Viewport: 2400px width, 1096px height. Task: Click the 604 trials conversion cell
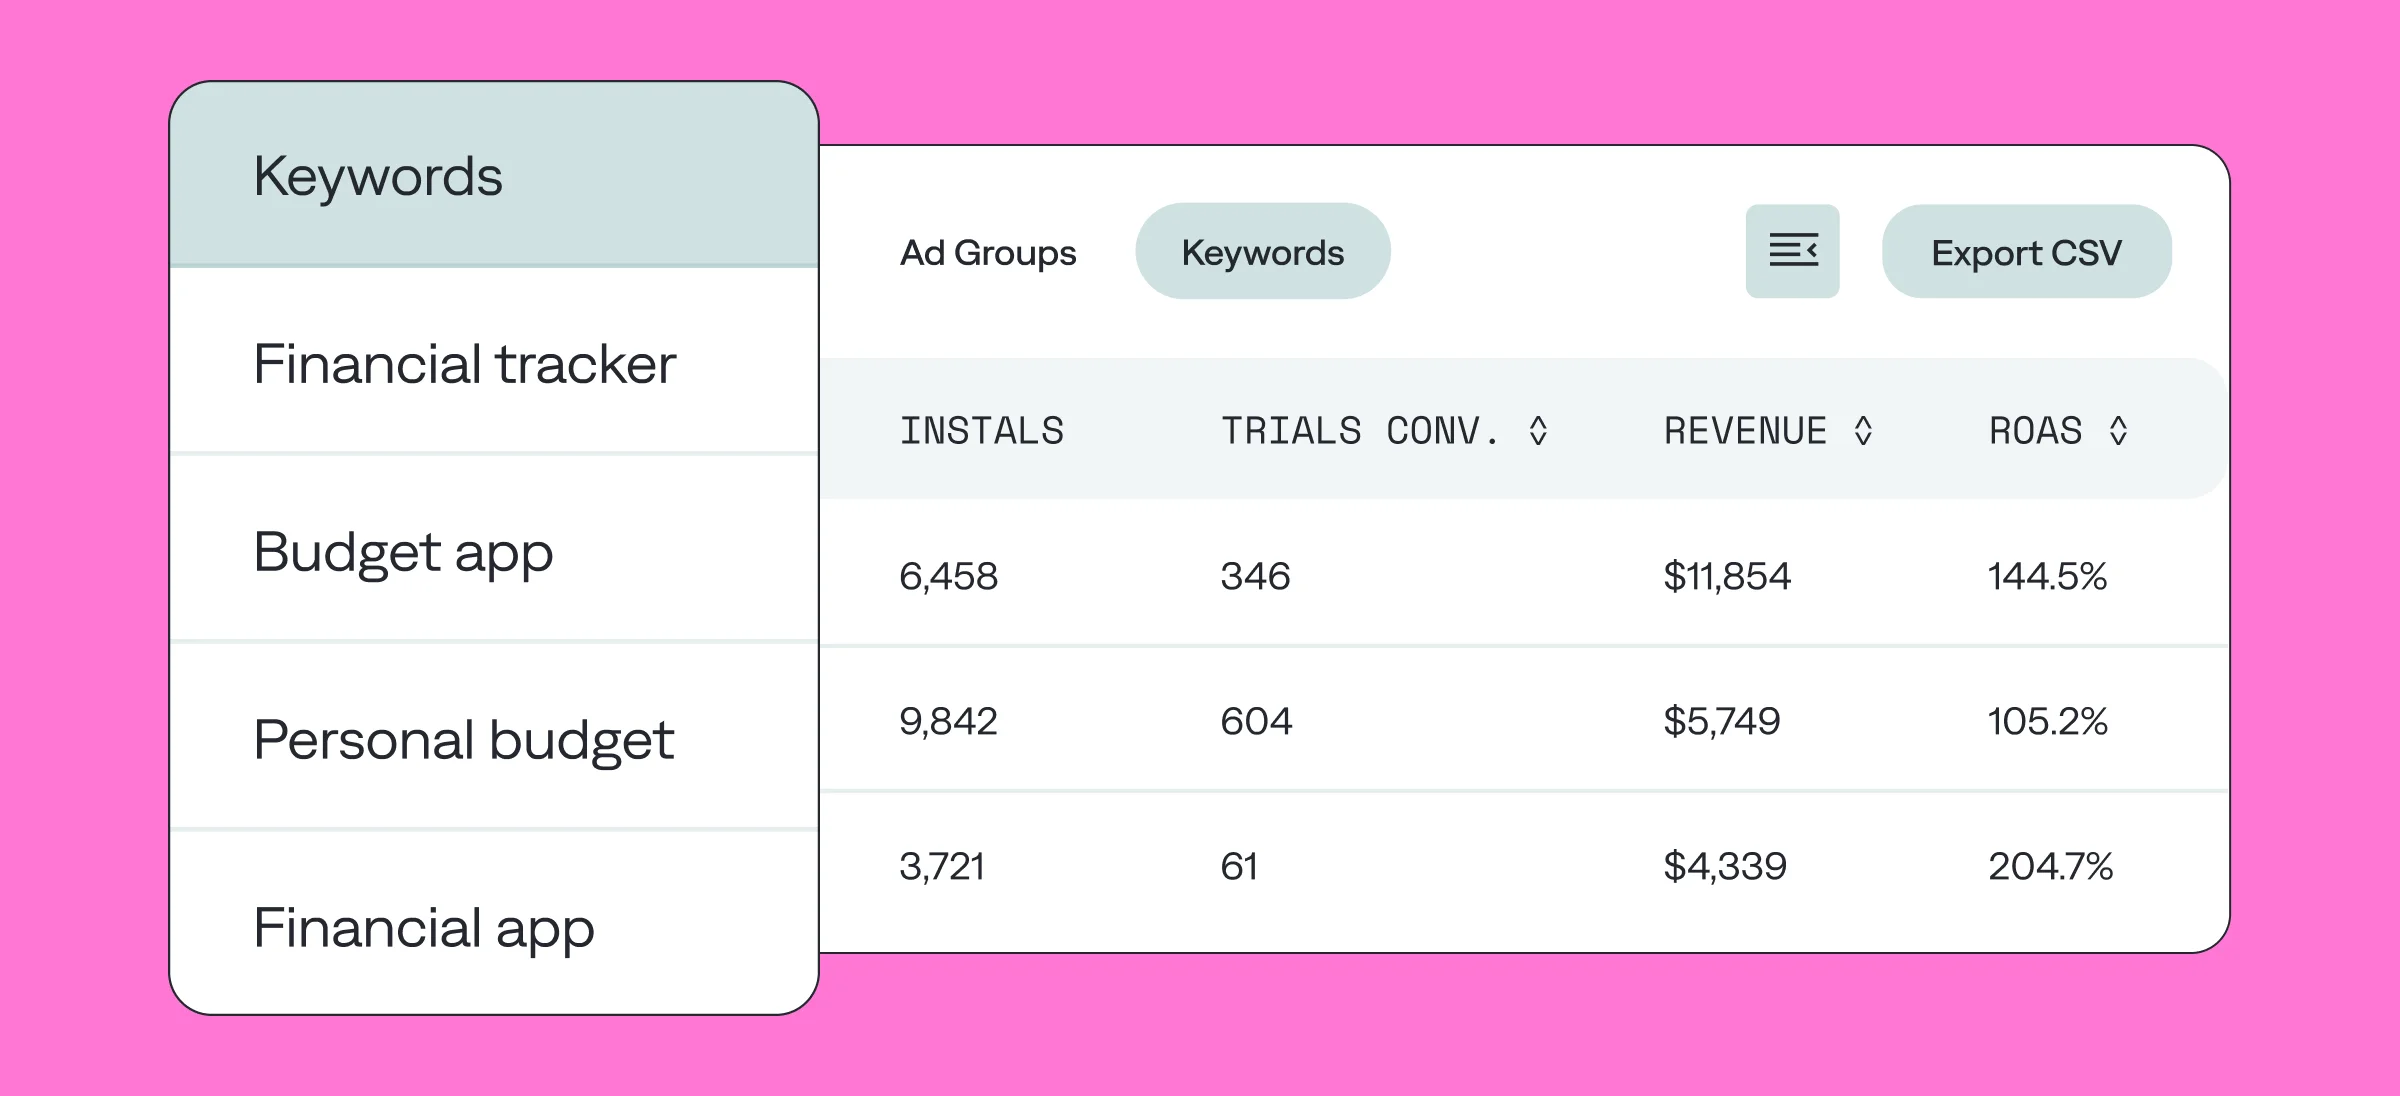point(1256,721)
